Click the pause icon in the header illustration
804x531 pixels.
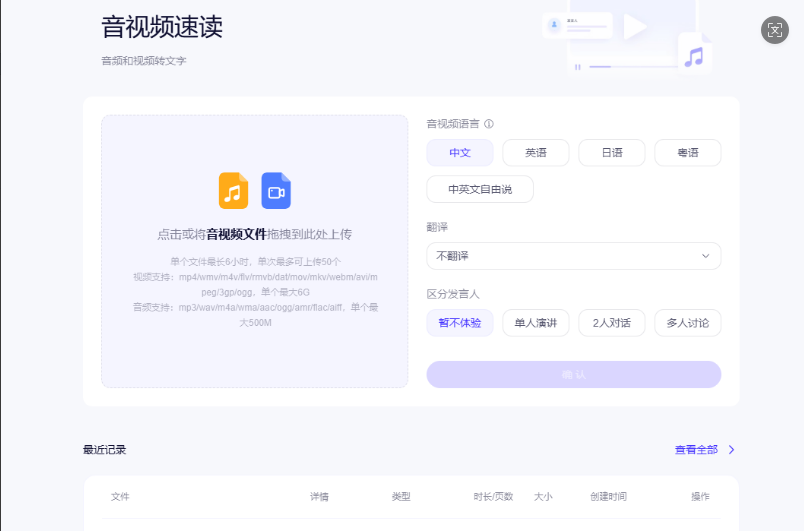point(577,67)
